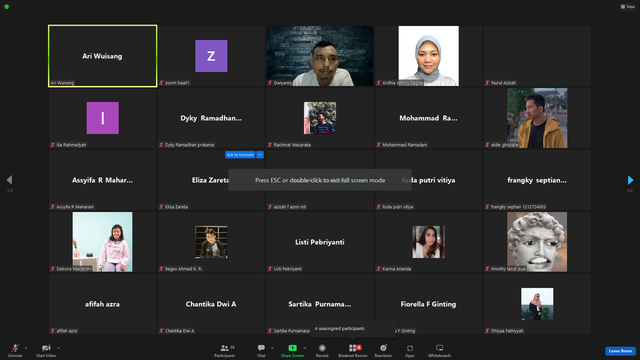The width and height of the screenshot is (640, 360).
Task: Unmute the microphone in the toolbar
Action: pyautogui.click(x=15, y=350)
